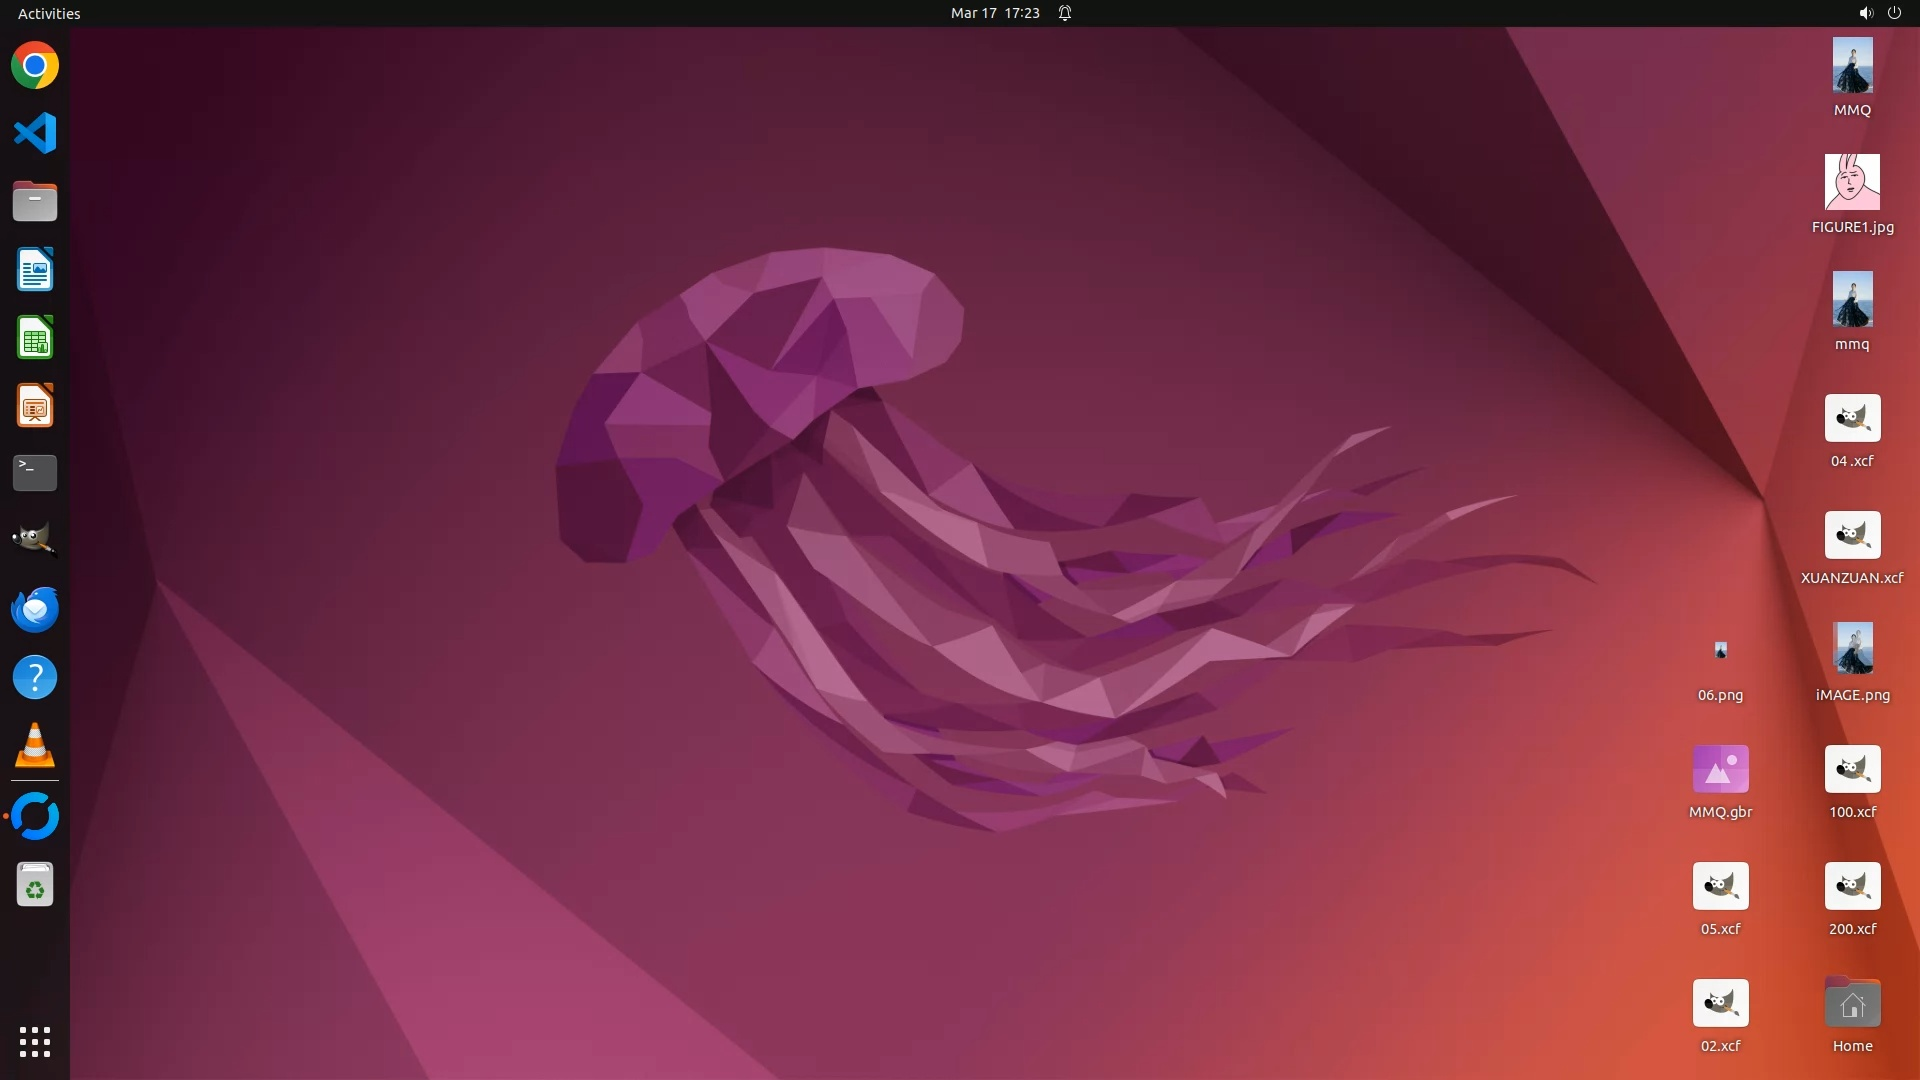Viewport: 1920px width, 1080px height.
Task: Launch Visual Studio Code
Action: click(35, 133)
